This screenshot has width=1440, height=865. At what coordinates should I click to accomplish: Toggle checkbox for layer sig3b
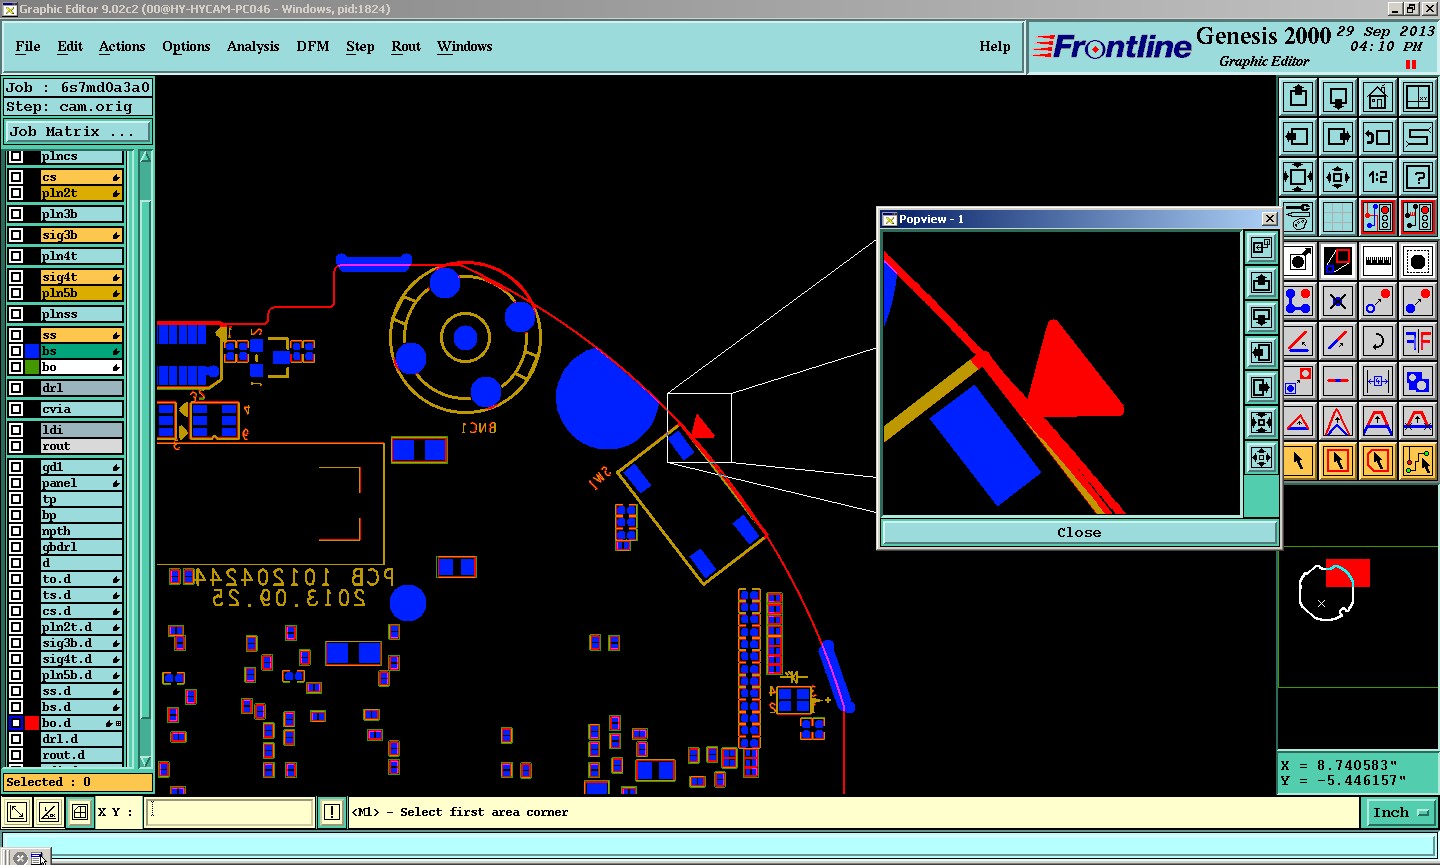coord(16,235)
